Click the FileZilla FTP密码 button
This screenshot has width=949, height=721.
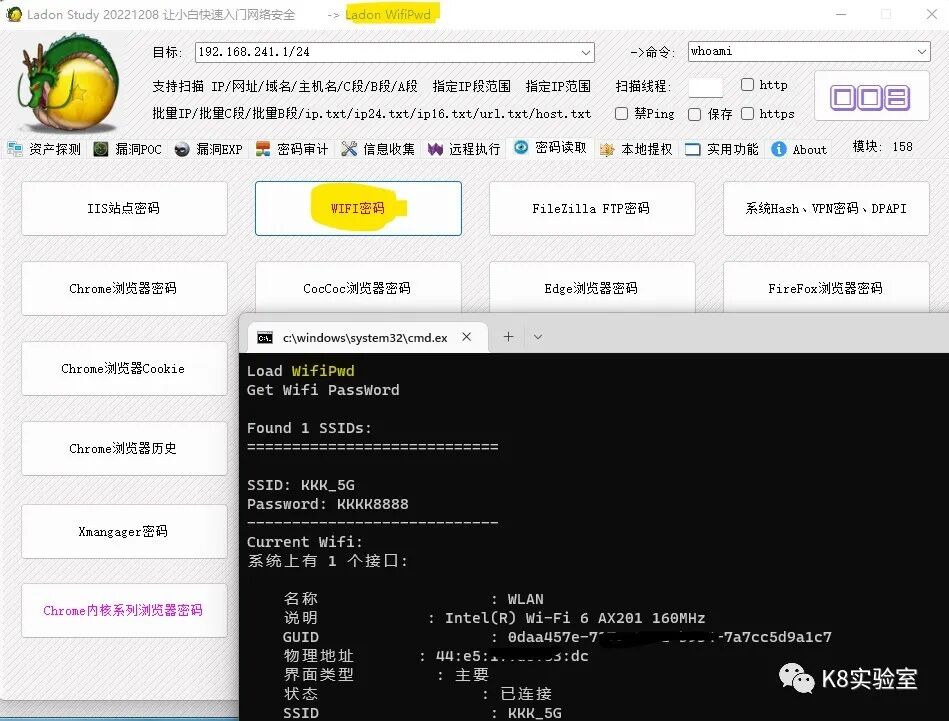click(x=592, y=208)
